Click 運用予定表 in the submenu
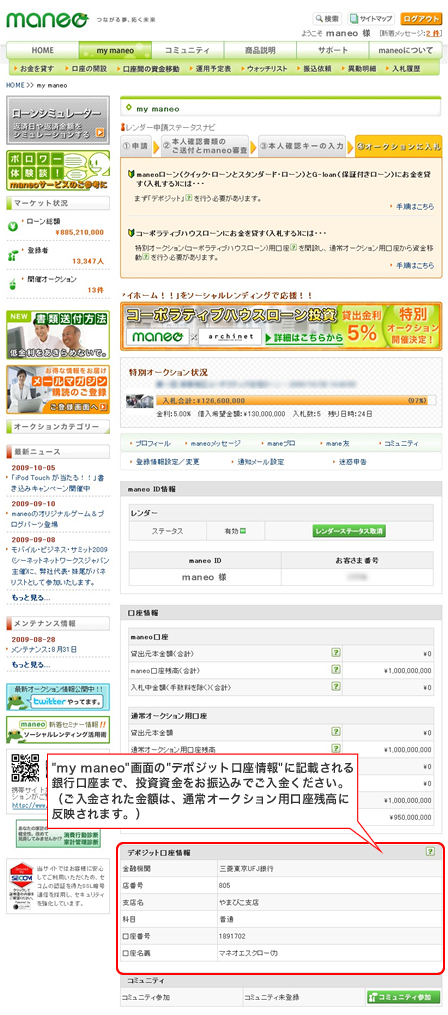 pyautogui.click(x=212, y=68)
